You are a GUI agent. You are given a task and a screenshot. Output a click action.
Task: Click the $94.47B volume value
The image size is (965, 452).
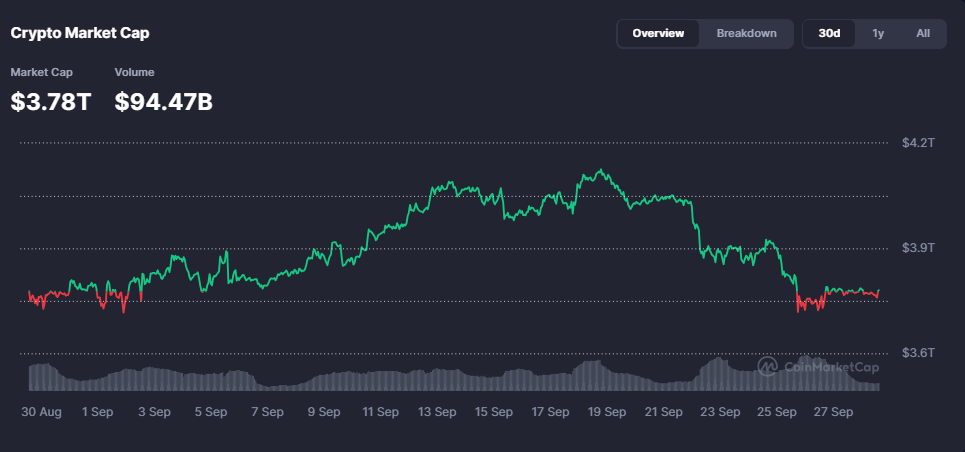[164, 102]
